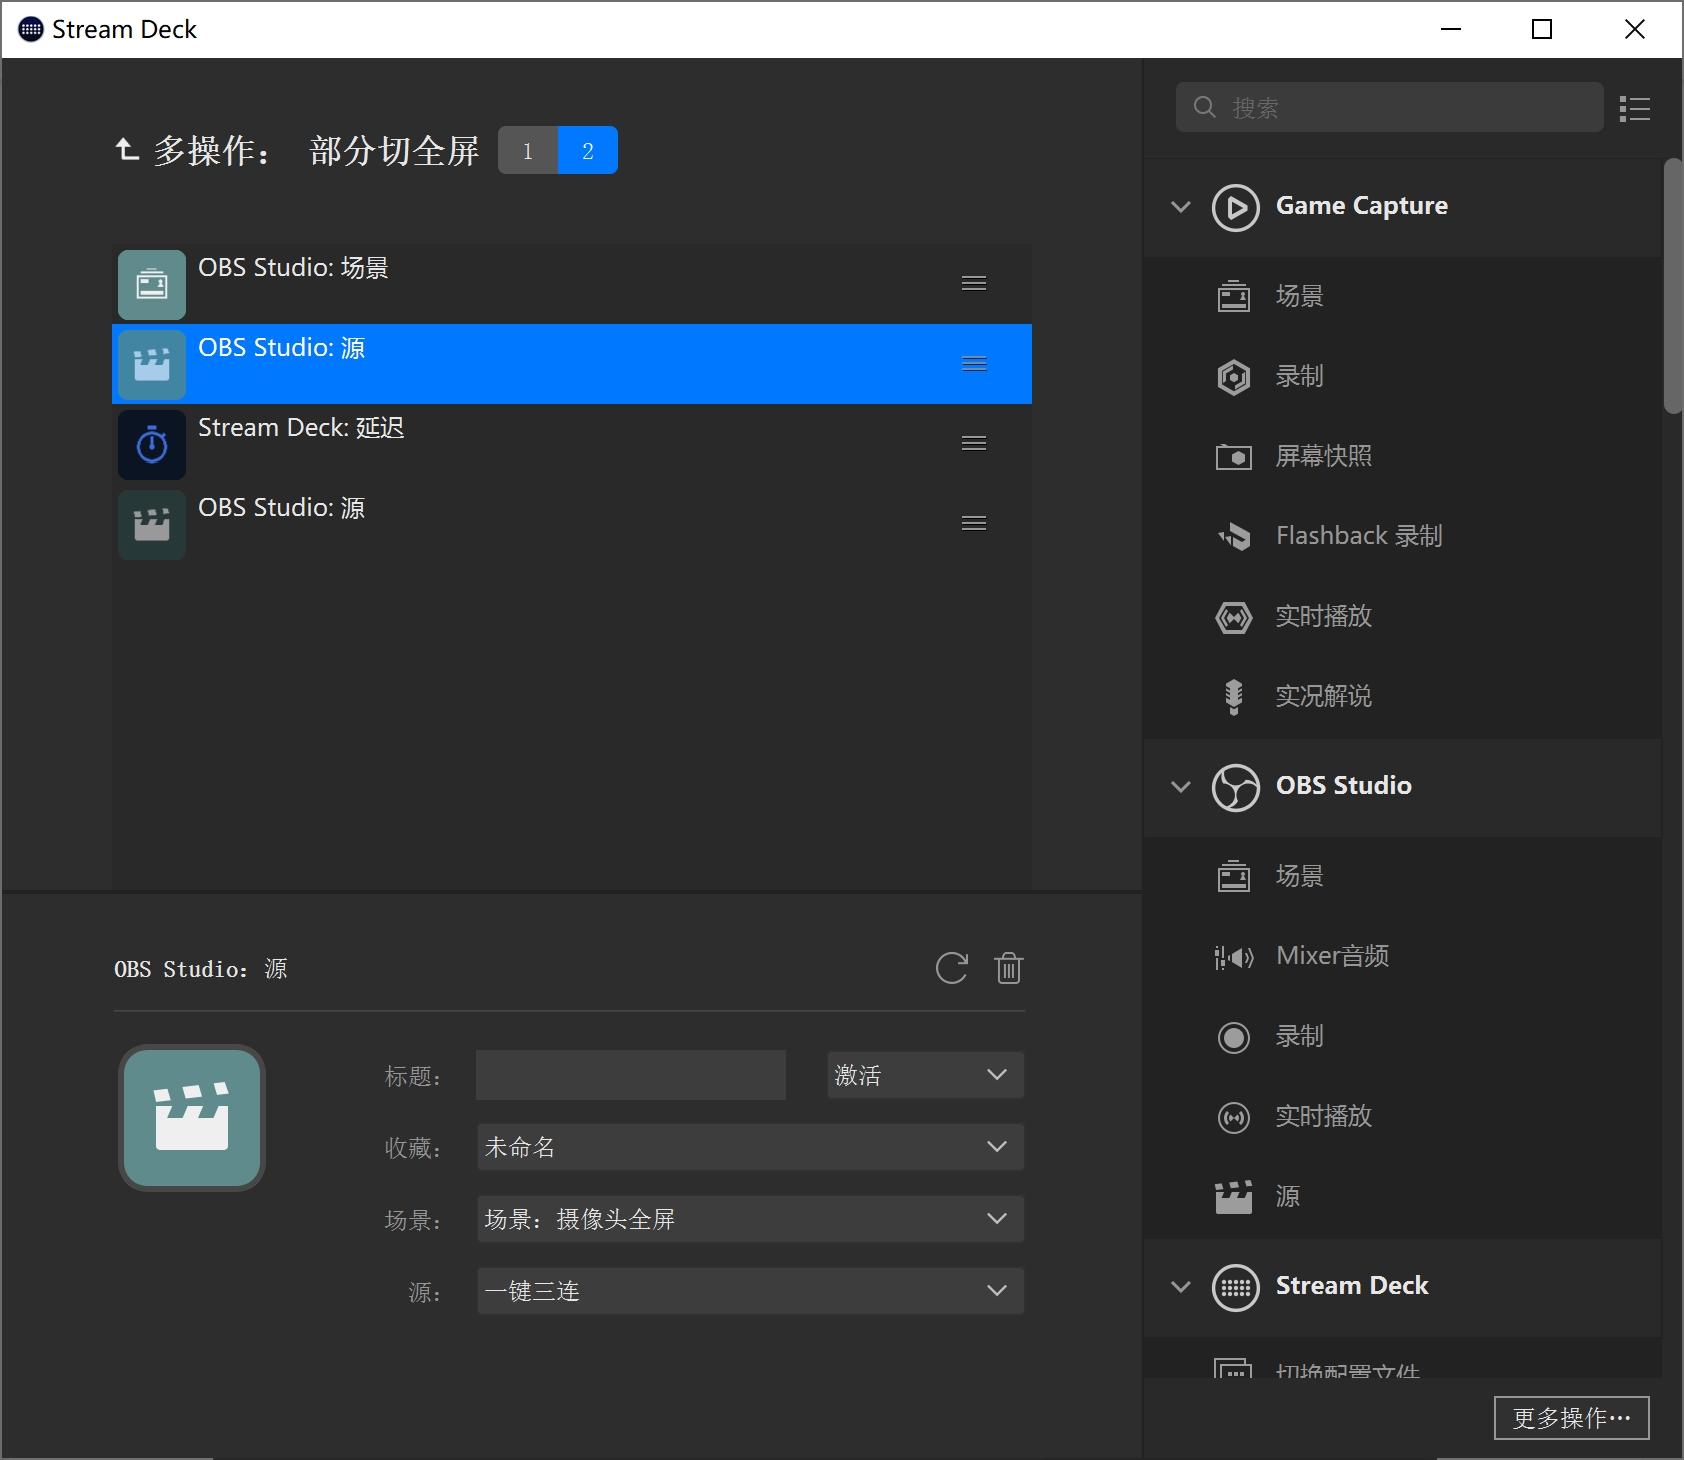Select the 实时播放 icon under Game Capture
This screenshot has width=1684, height=1460.
tap(1234, 617)
